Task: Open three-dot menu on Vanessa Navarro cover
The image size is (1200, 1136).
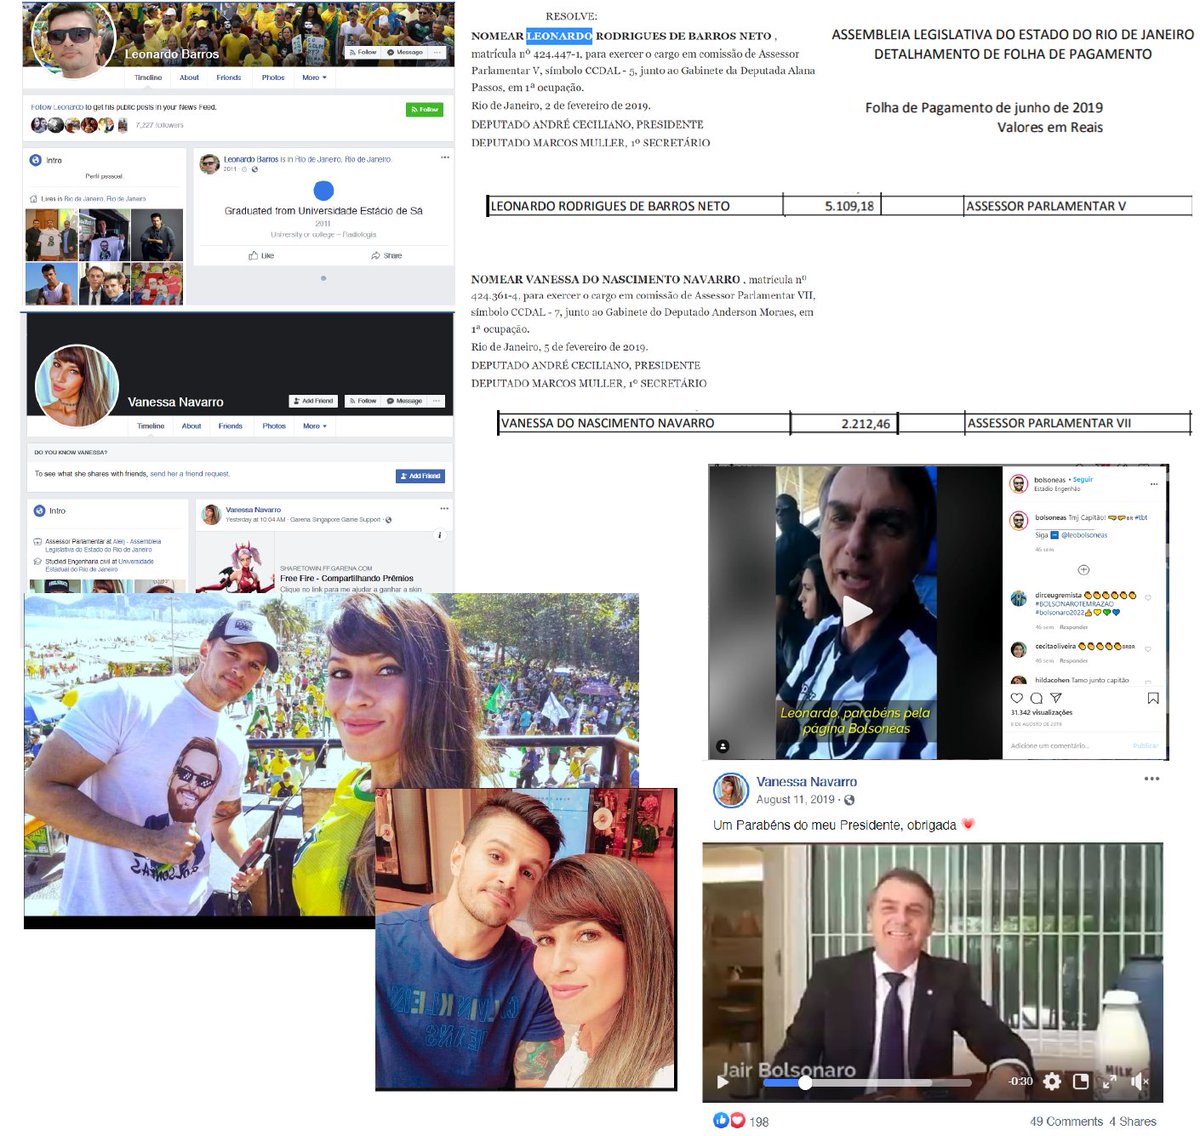Action: pyautogui.click(x=437, y=401)
